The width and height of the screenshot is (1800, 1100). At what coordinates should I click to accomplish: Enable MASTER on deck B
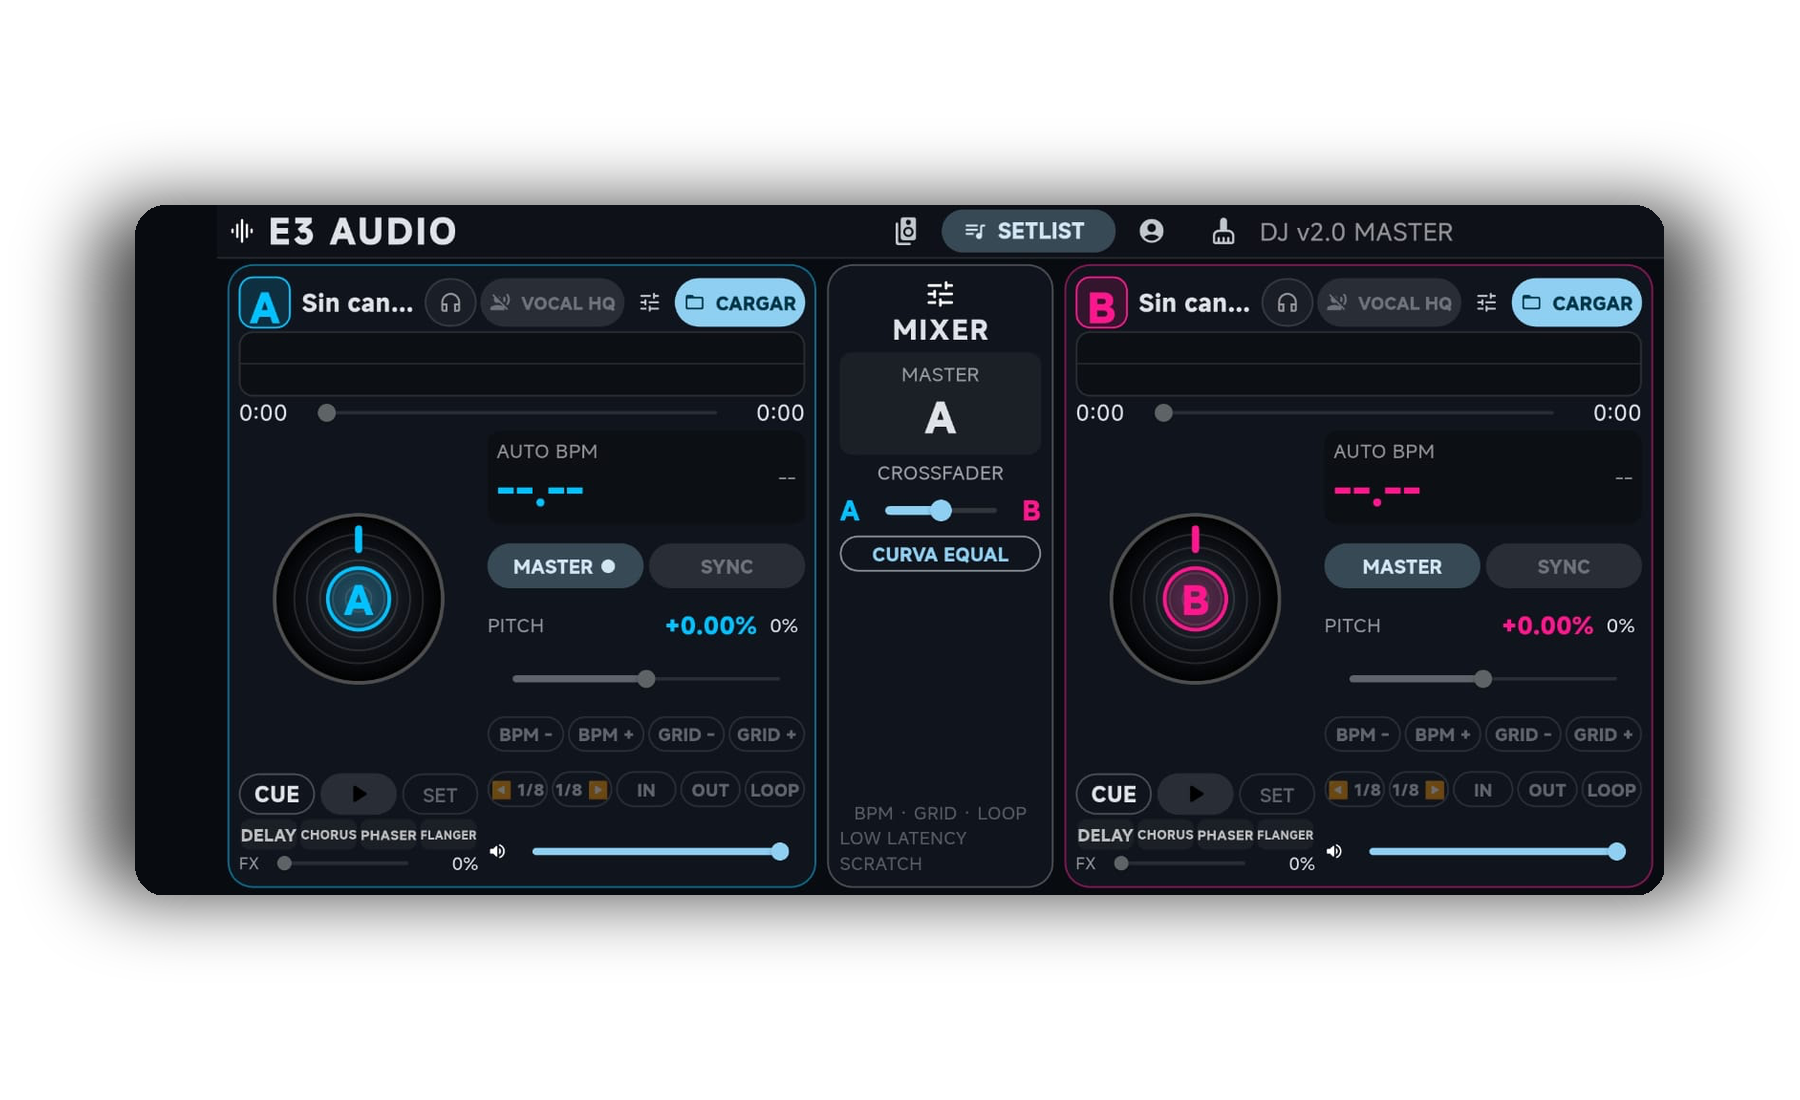1402,566
